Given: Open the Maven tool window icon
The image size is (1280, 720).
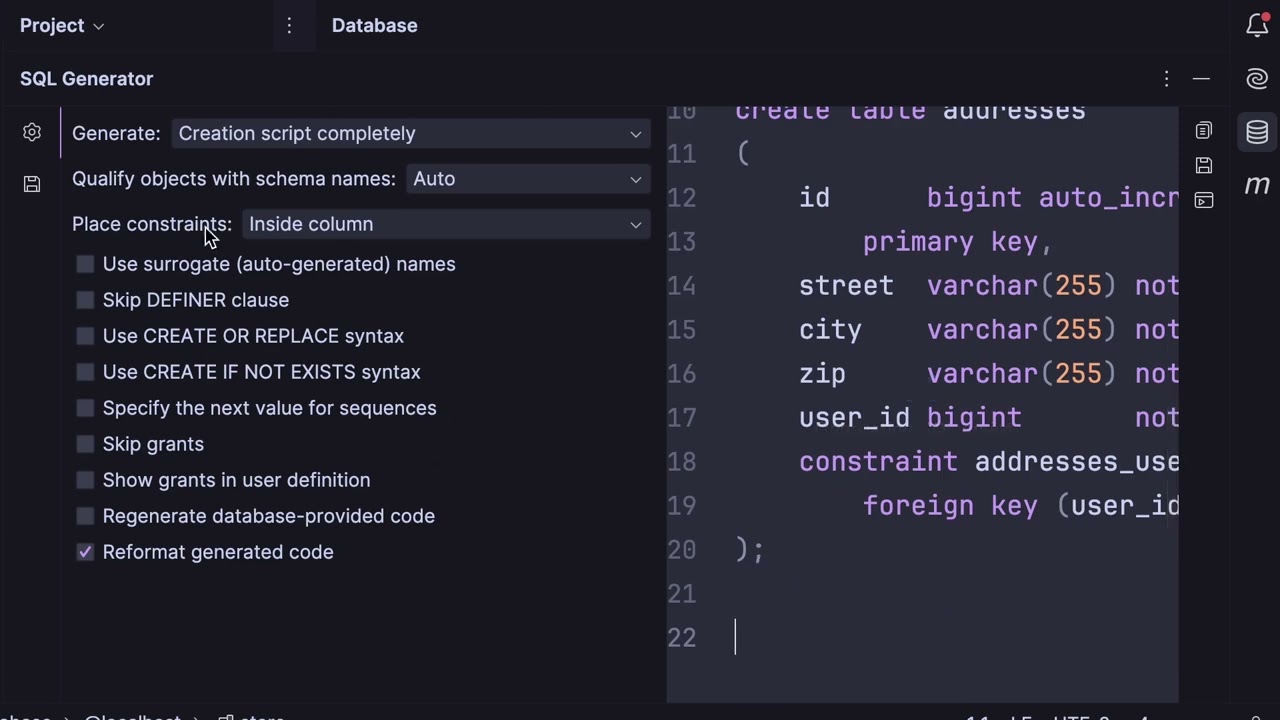Looking at the screenshot, I should pyautogui.click(x=1257, y=185).
